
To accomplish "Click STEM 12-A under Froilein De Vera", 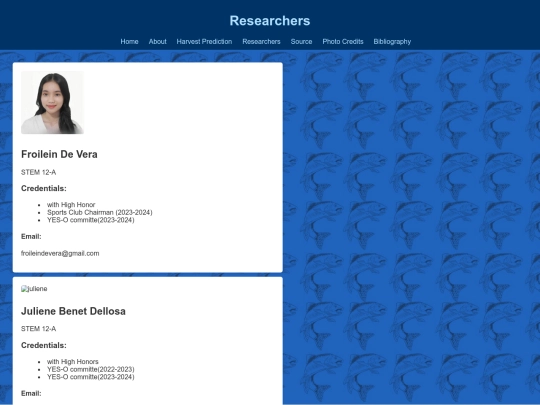I will [38, 172].
